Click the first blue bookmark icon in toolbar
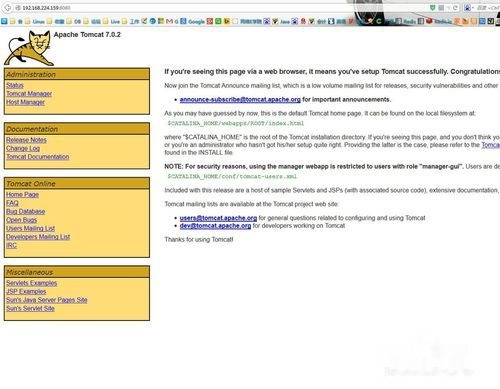Viewport: 500px width, 389px height. pyautogui.click(x=4, y=21)
